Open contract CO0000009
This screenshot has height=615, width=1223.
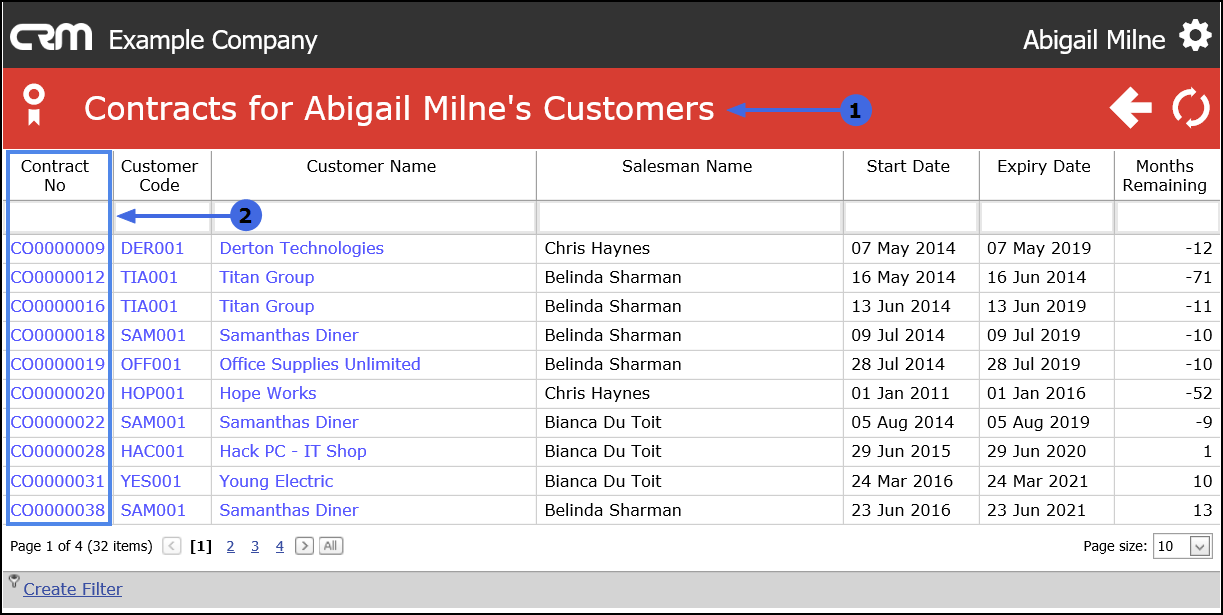click(58, 248)
